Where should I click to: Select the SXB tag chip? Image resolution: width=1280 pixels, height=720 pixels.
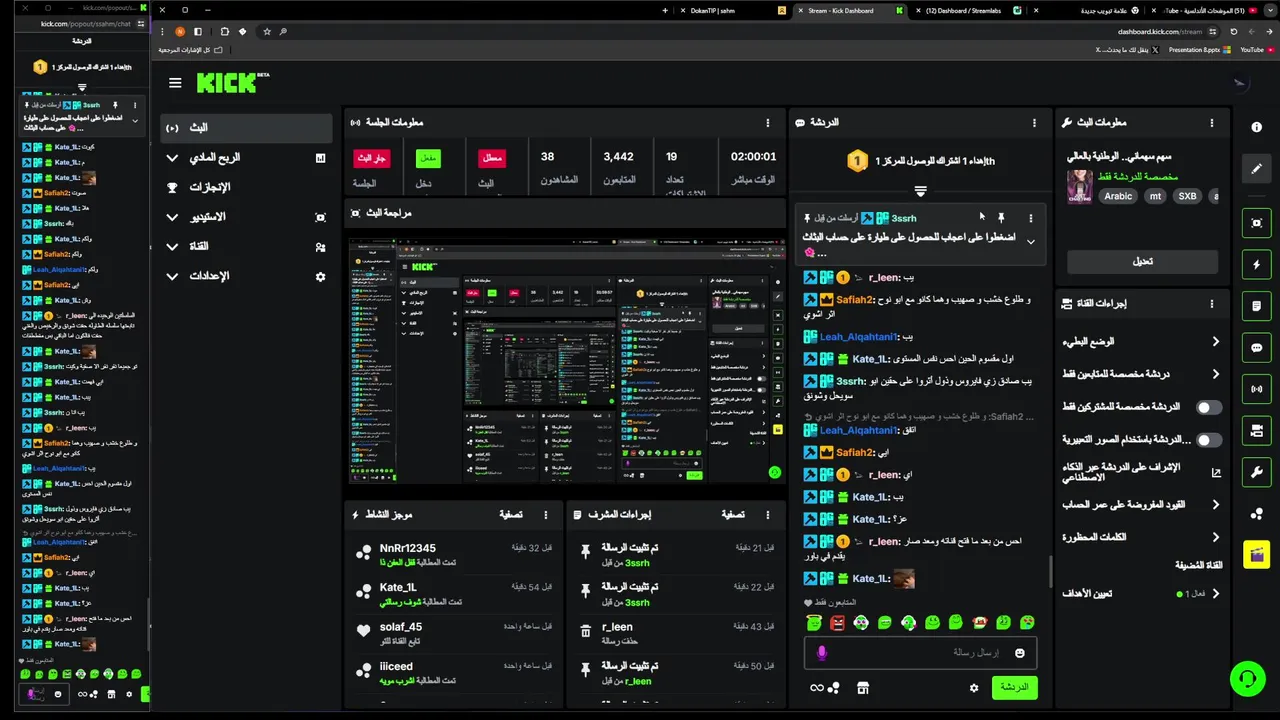click(x=1187, y=196)
